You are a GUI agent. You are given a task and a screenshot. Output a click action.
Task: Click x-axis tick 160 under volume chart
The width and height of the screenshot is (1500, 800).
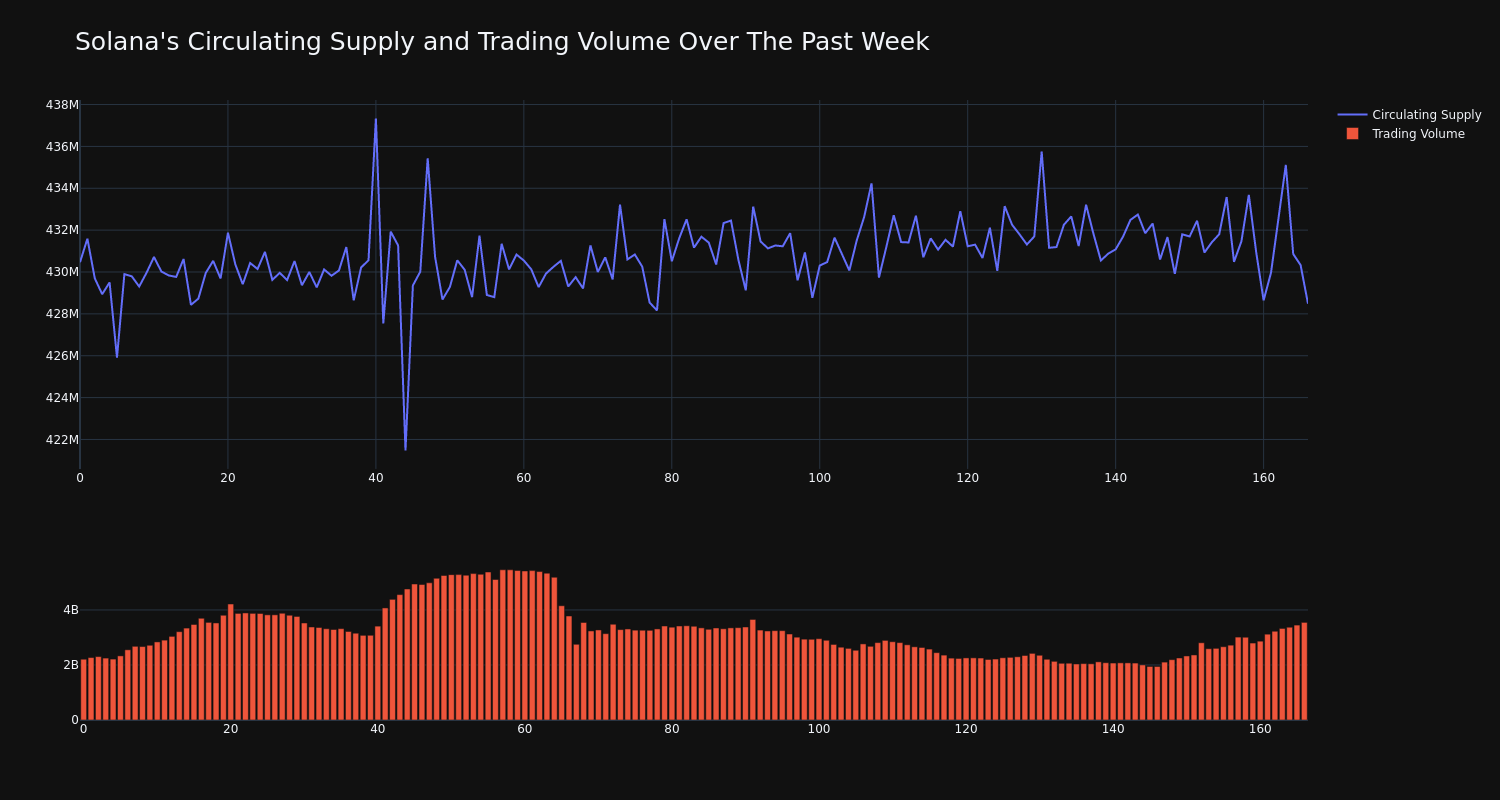[x=1260, y=729]
